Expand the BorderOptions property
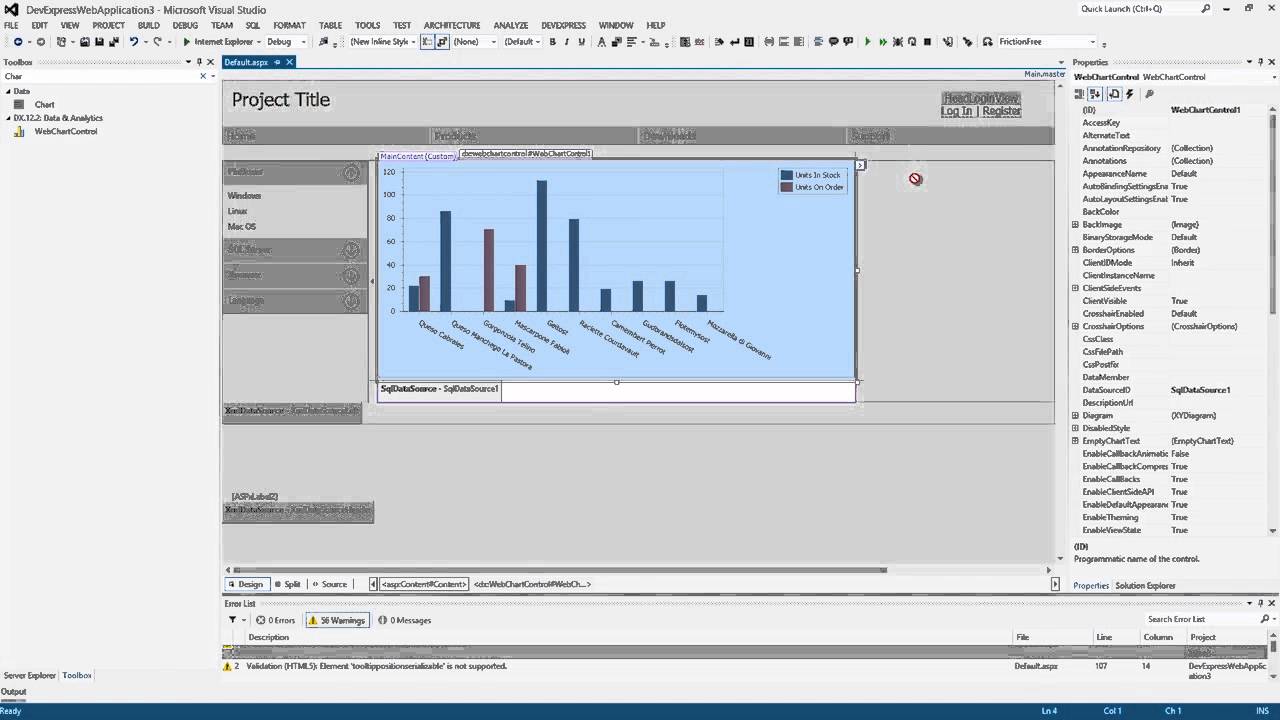This screenshot has height=720, width=1280. coord(1075,250)
